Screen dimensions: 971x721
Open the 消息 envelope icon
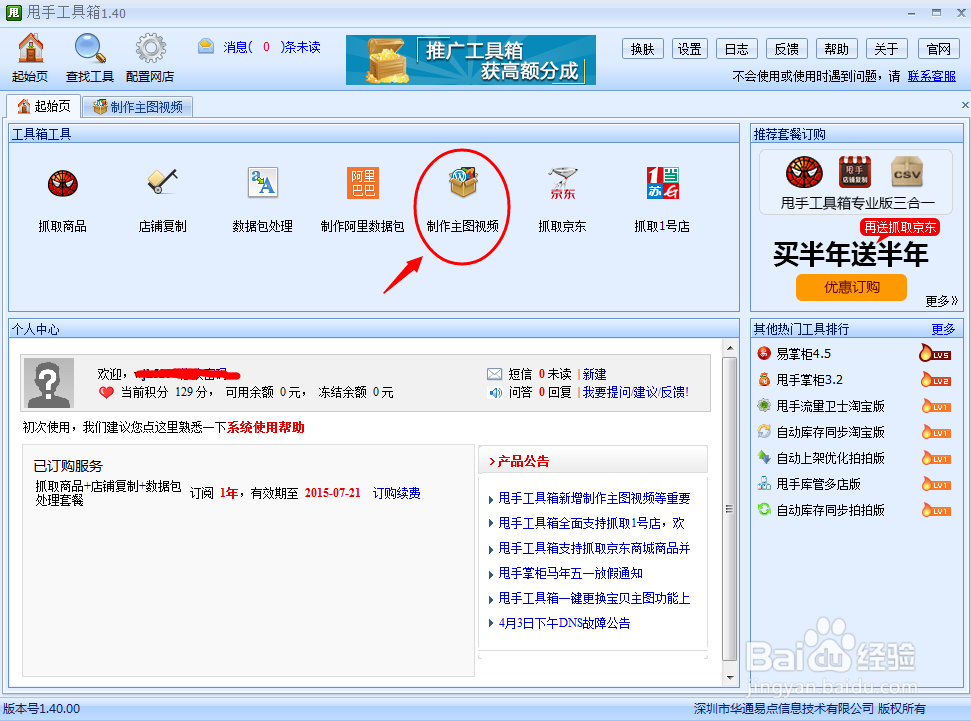click(205, 45)
